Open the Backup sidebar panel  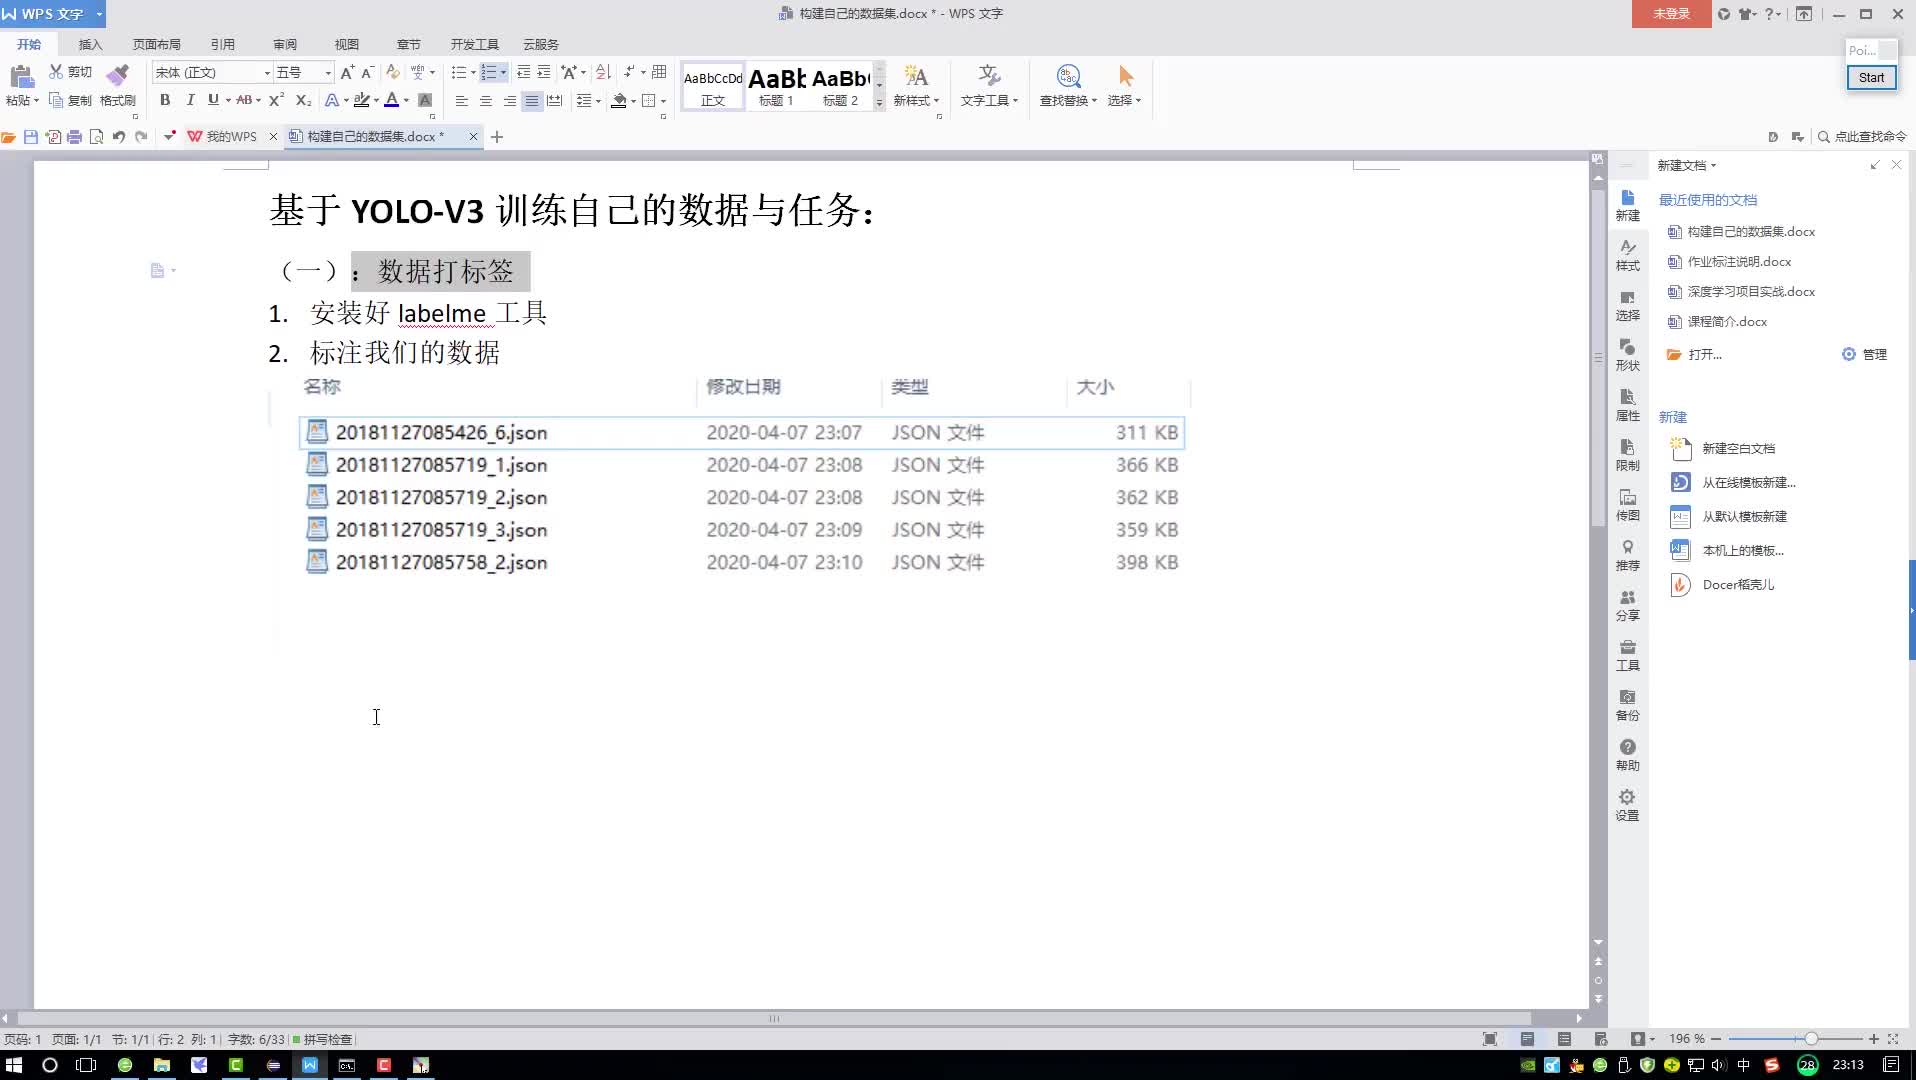(x=1627, y=705)
